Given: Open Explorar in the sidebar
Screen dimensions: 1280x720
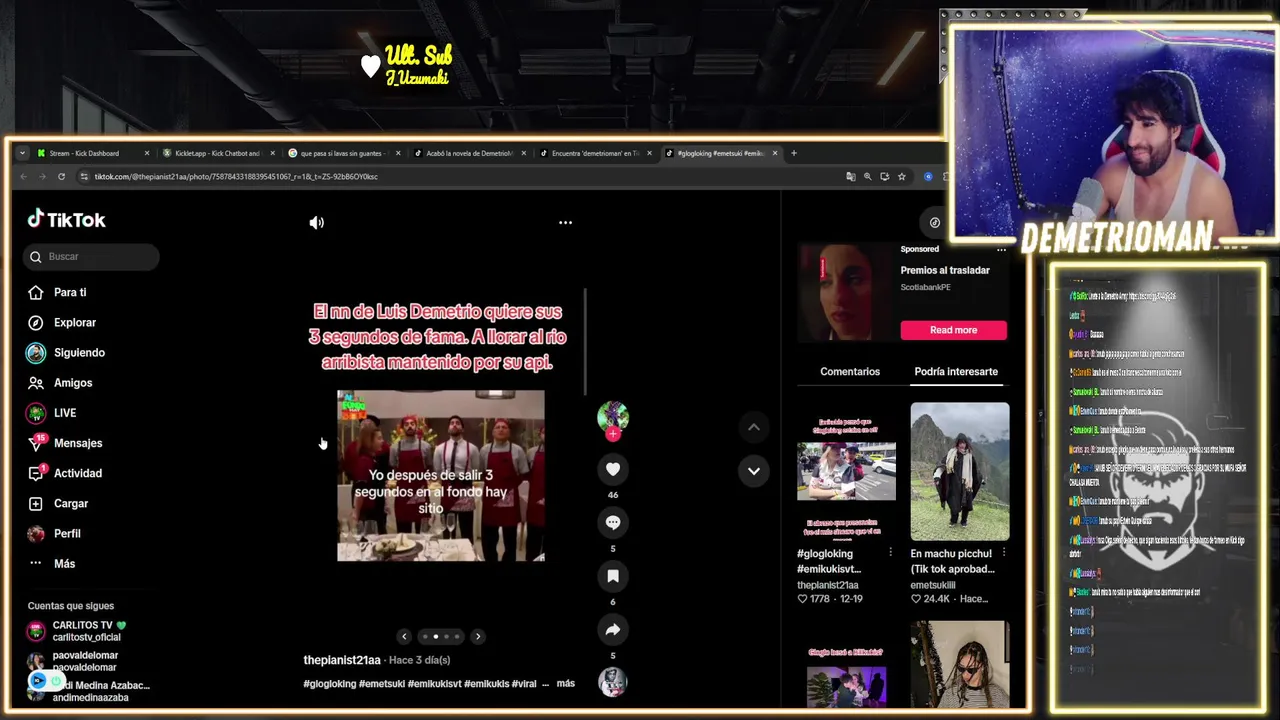Looking at the screenshot, I should [61, 322].
